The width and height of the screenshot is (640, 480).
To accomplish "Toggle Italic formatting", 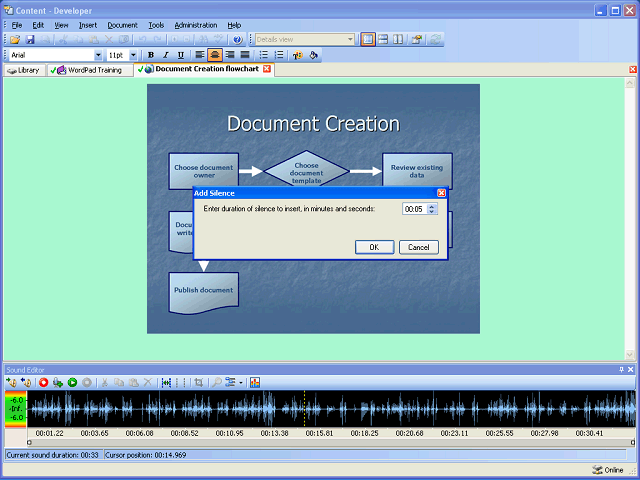I will pos(165,55).
